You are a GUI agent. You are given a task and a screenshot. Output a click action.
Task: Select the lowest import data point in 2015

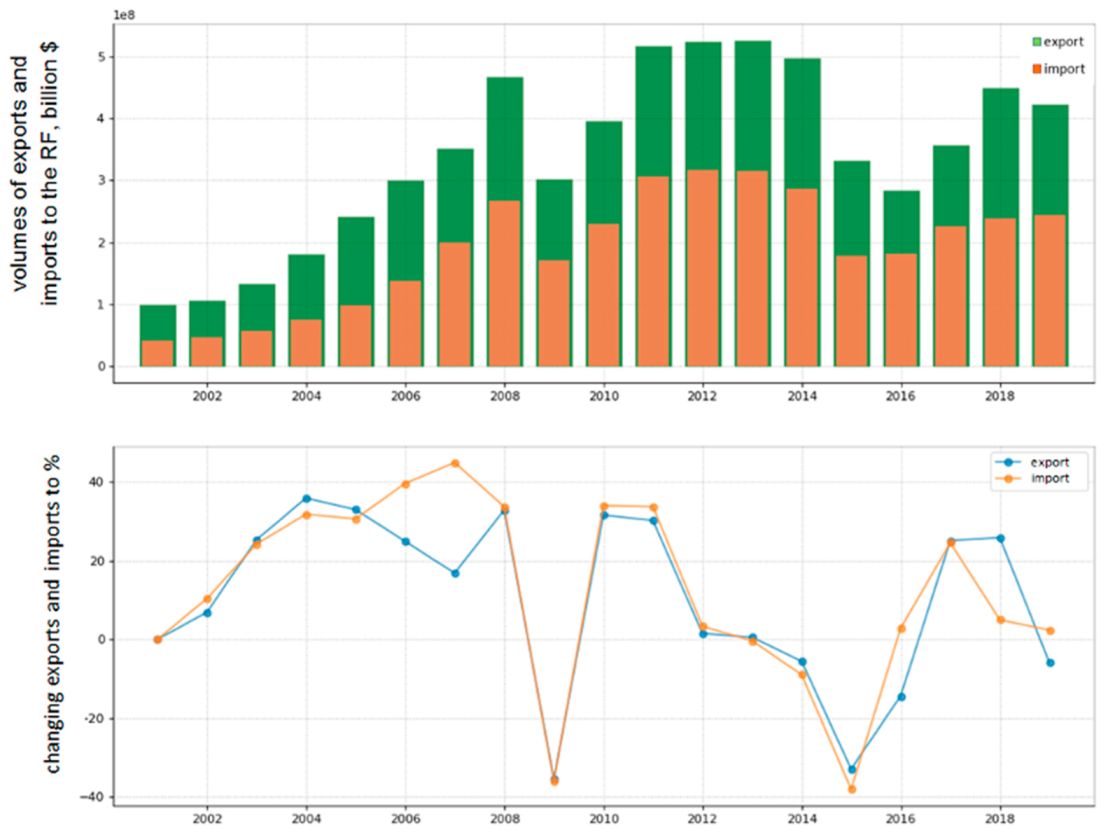(x=852, y=789)
